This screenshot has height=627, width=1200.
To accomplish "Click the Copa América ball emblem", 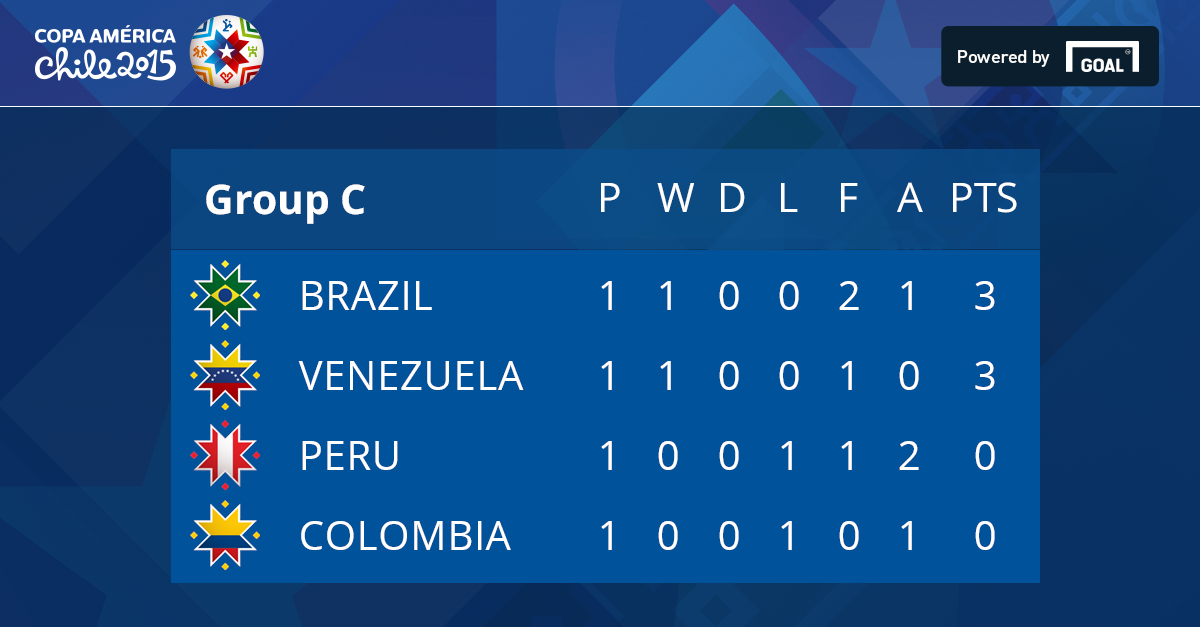I will tap(226, 51).
